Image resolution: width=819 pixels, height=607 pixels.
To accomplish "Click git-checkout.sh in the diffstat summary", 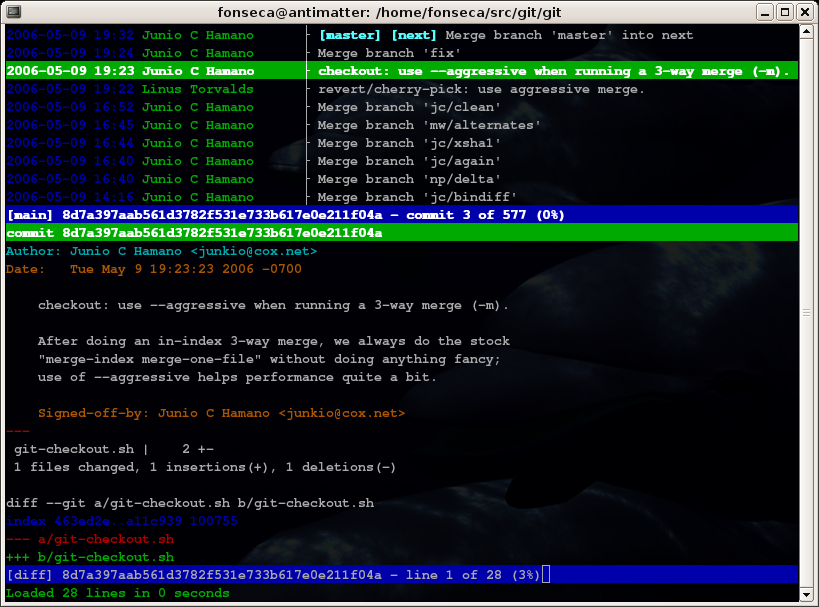I will 68,448.
